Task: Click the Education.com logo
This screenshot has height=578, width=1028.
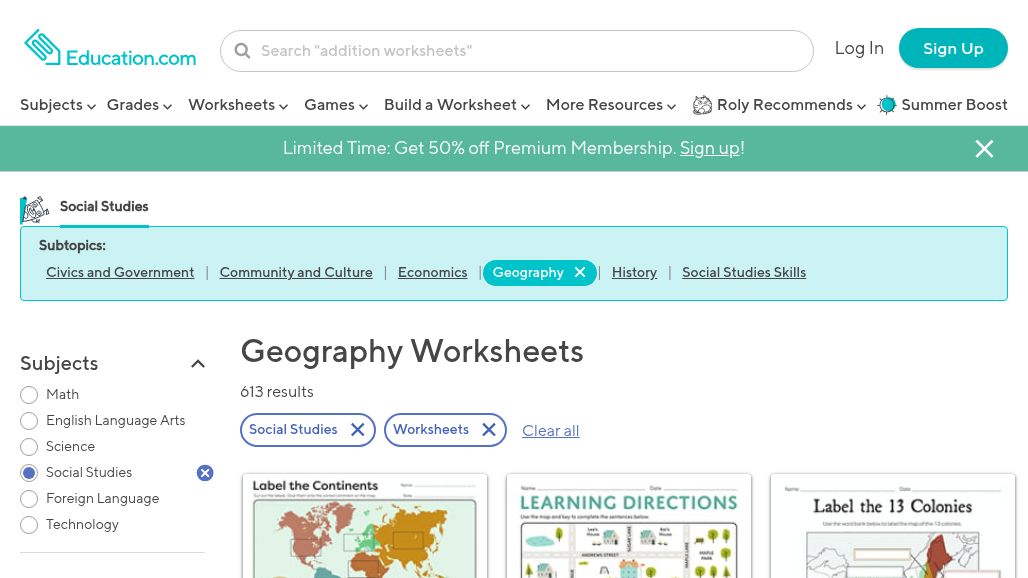Action: tap(110, 48)
